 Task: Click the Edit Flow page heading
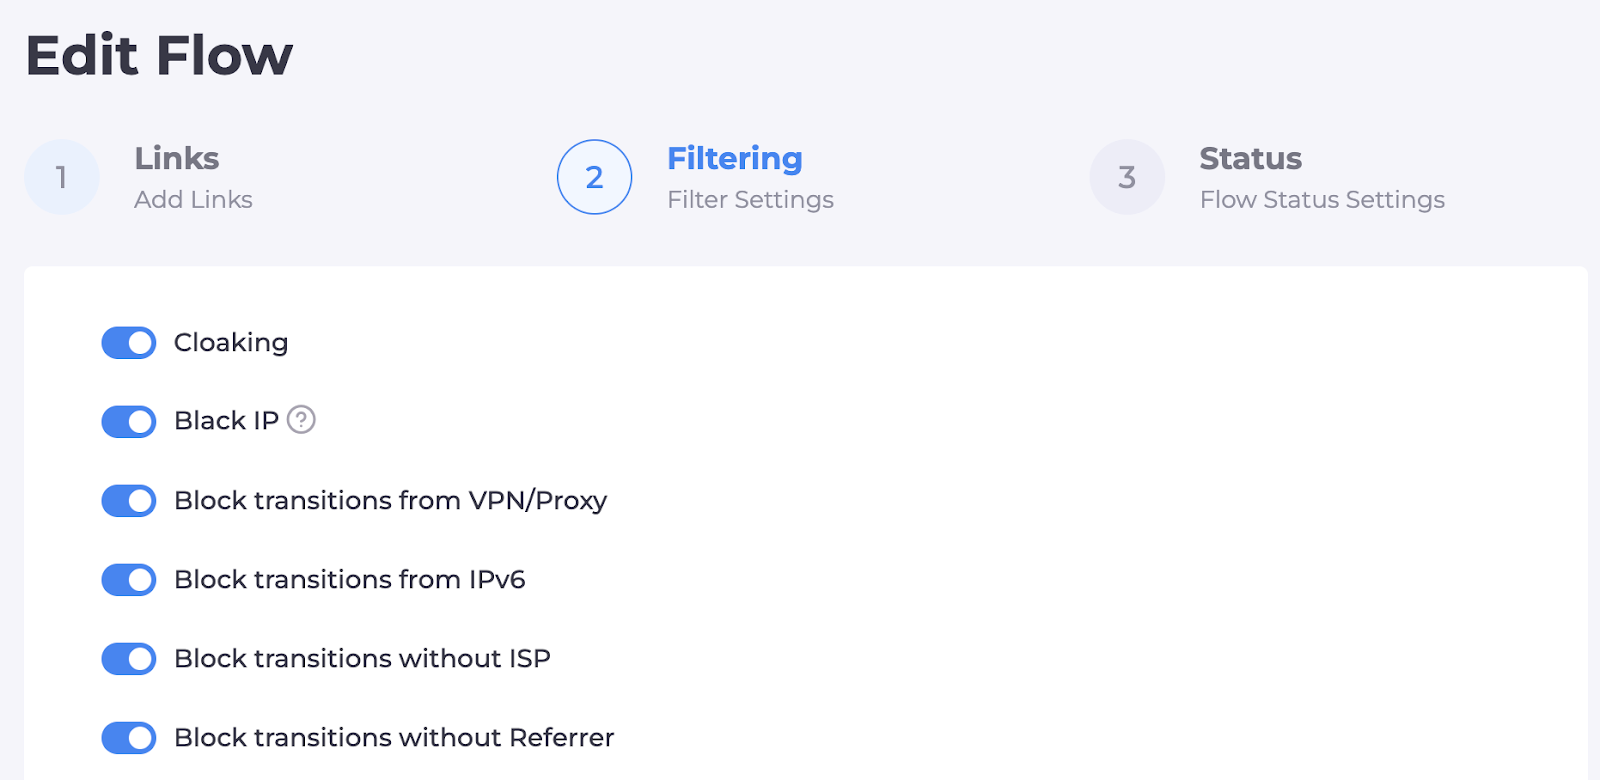point(159,55)
